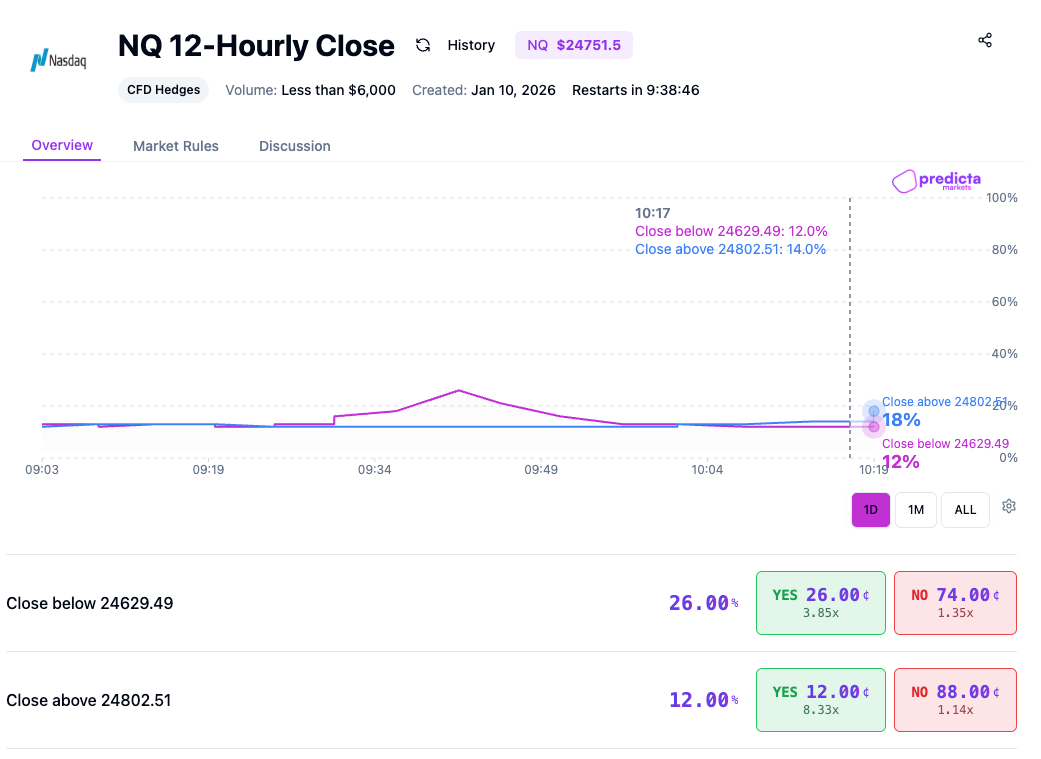Image resolution: width=1041 pixels, height=759 pixels.
Task: Toggle the 1M chart range
Action: pos(915,510)
